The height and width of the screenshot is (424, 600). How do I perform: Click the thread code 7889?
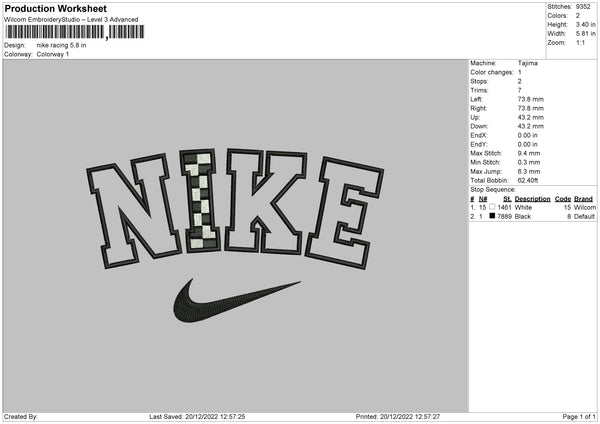pos(504,217)
